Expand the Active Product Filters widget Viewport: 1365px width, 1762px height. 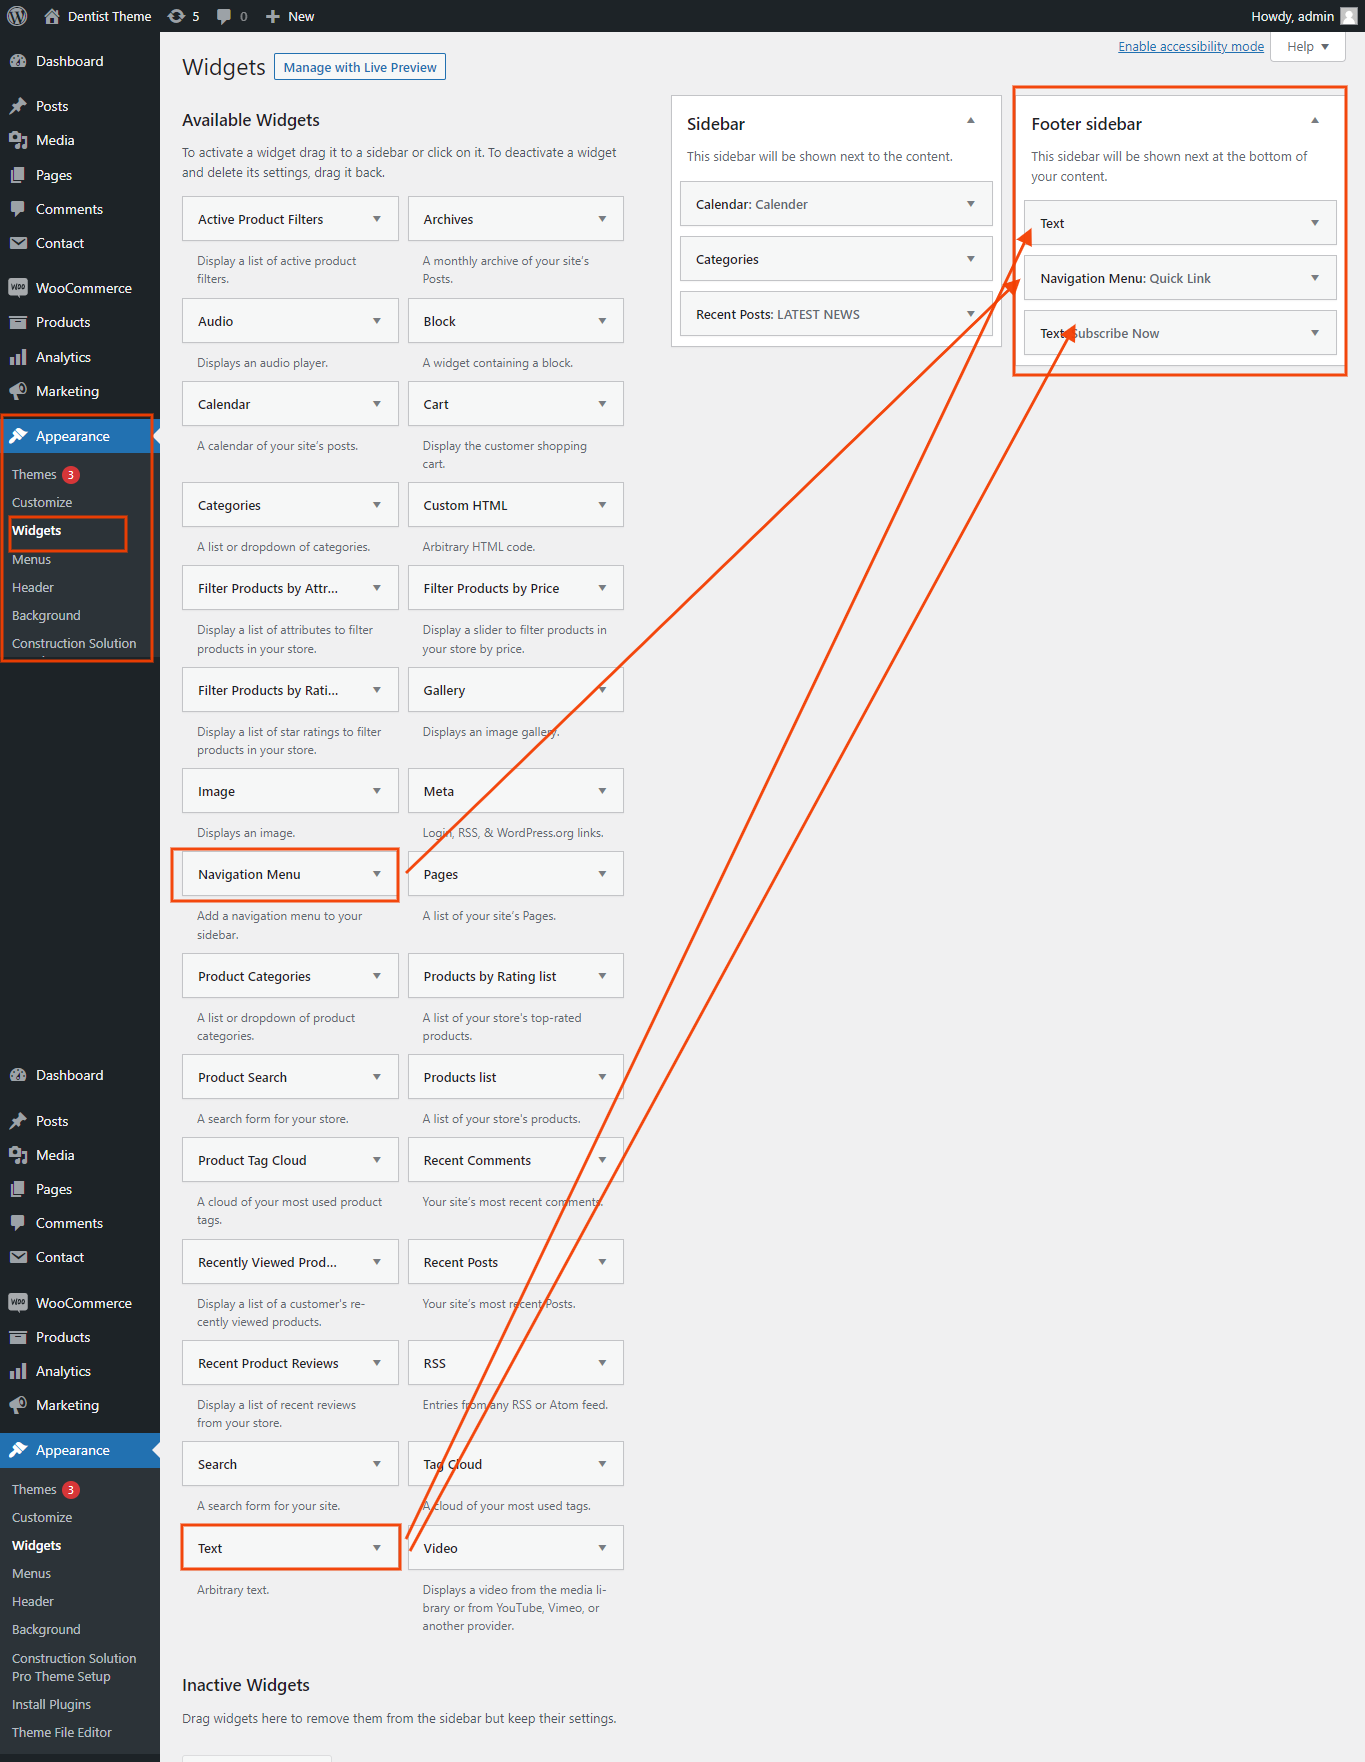(377, 219)
